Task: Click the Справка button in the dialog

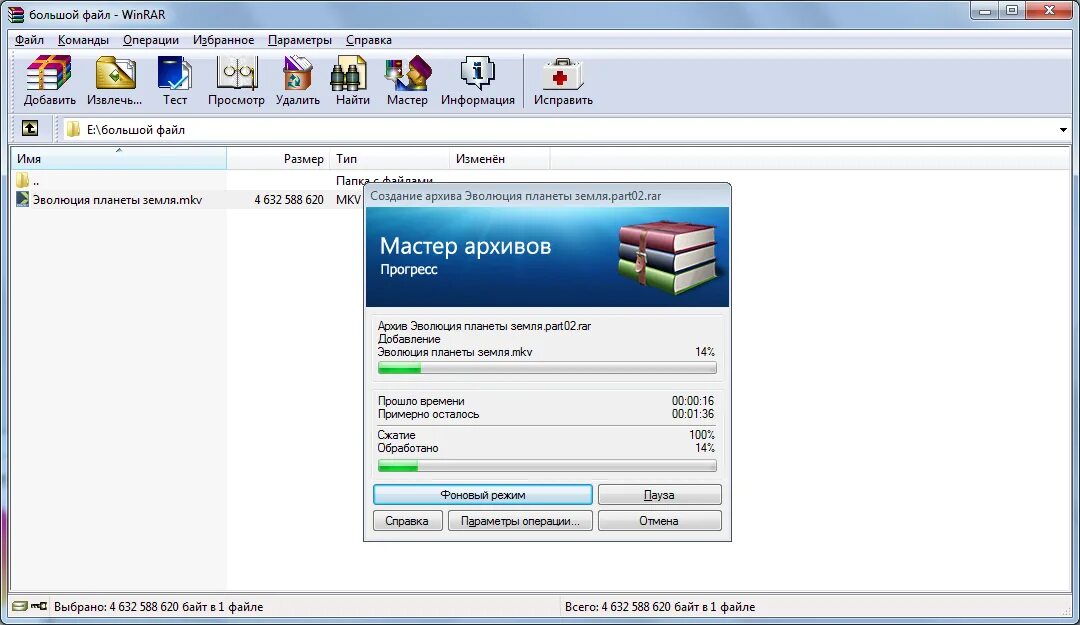Action: click(x=407, y=521)
